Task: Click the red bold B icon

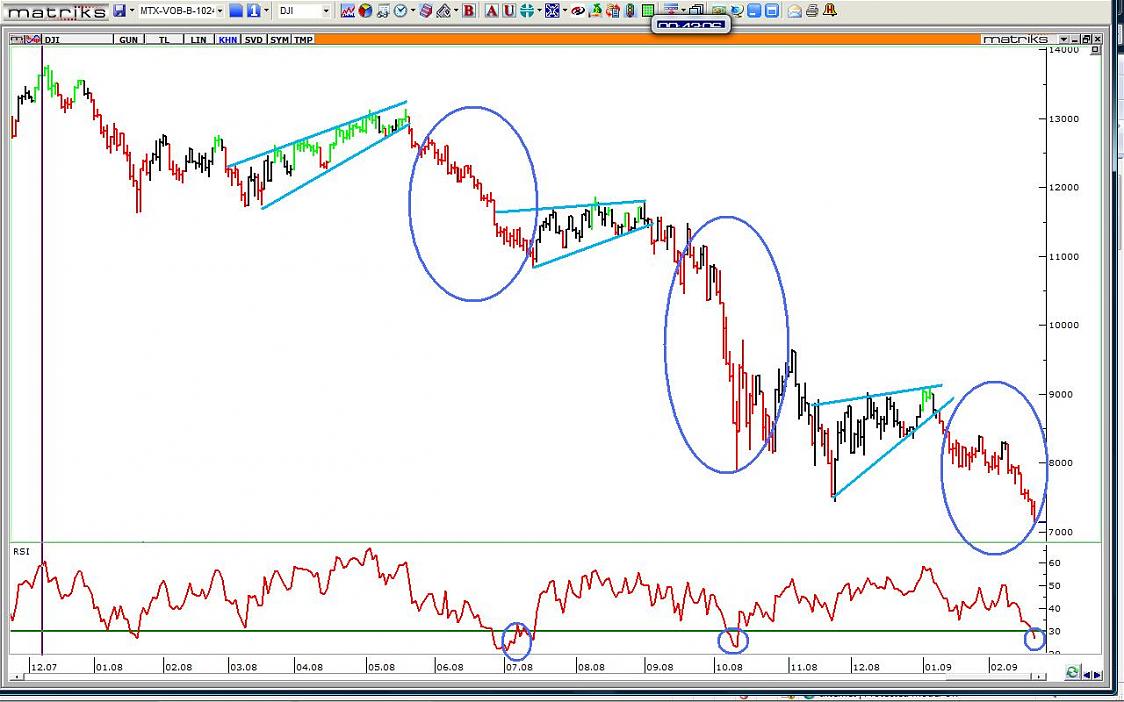Action: (x=468, y=11)
